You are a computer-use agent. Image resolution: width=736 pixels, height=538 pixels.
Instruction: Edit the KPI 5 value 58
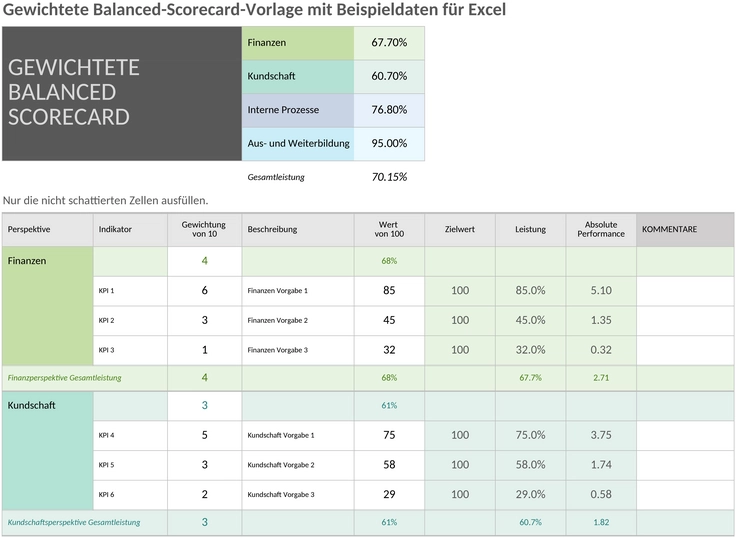(x=389, y=465)
